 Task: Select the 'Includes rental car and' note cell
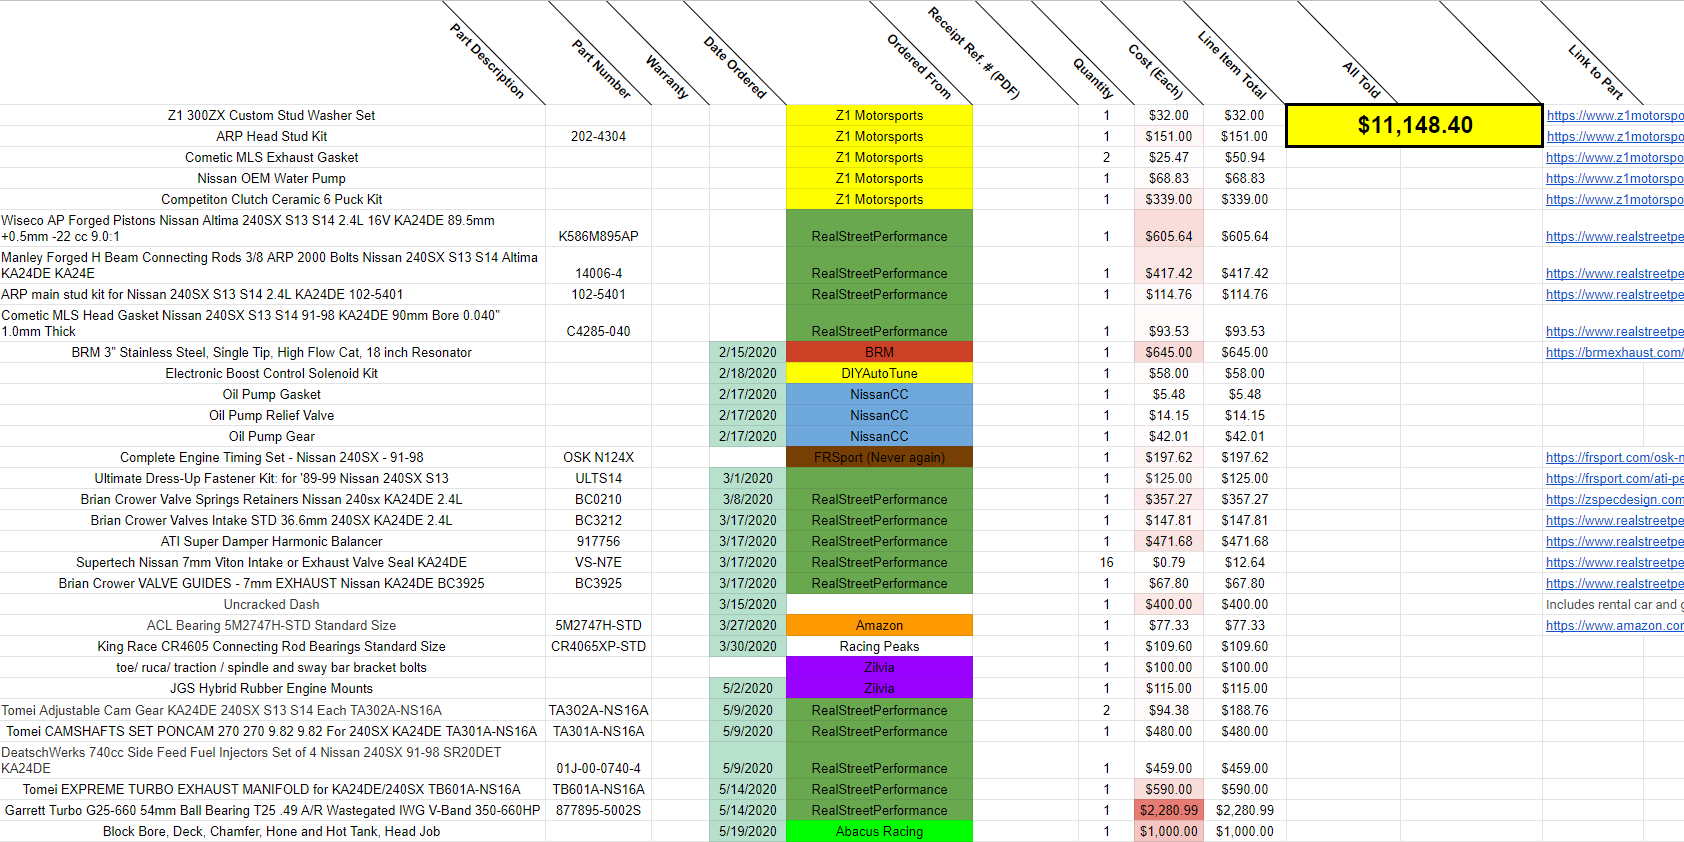click(x=1613, y=605)
